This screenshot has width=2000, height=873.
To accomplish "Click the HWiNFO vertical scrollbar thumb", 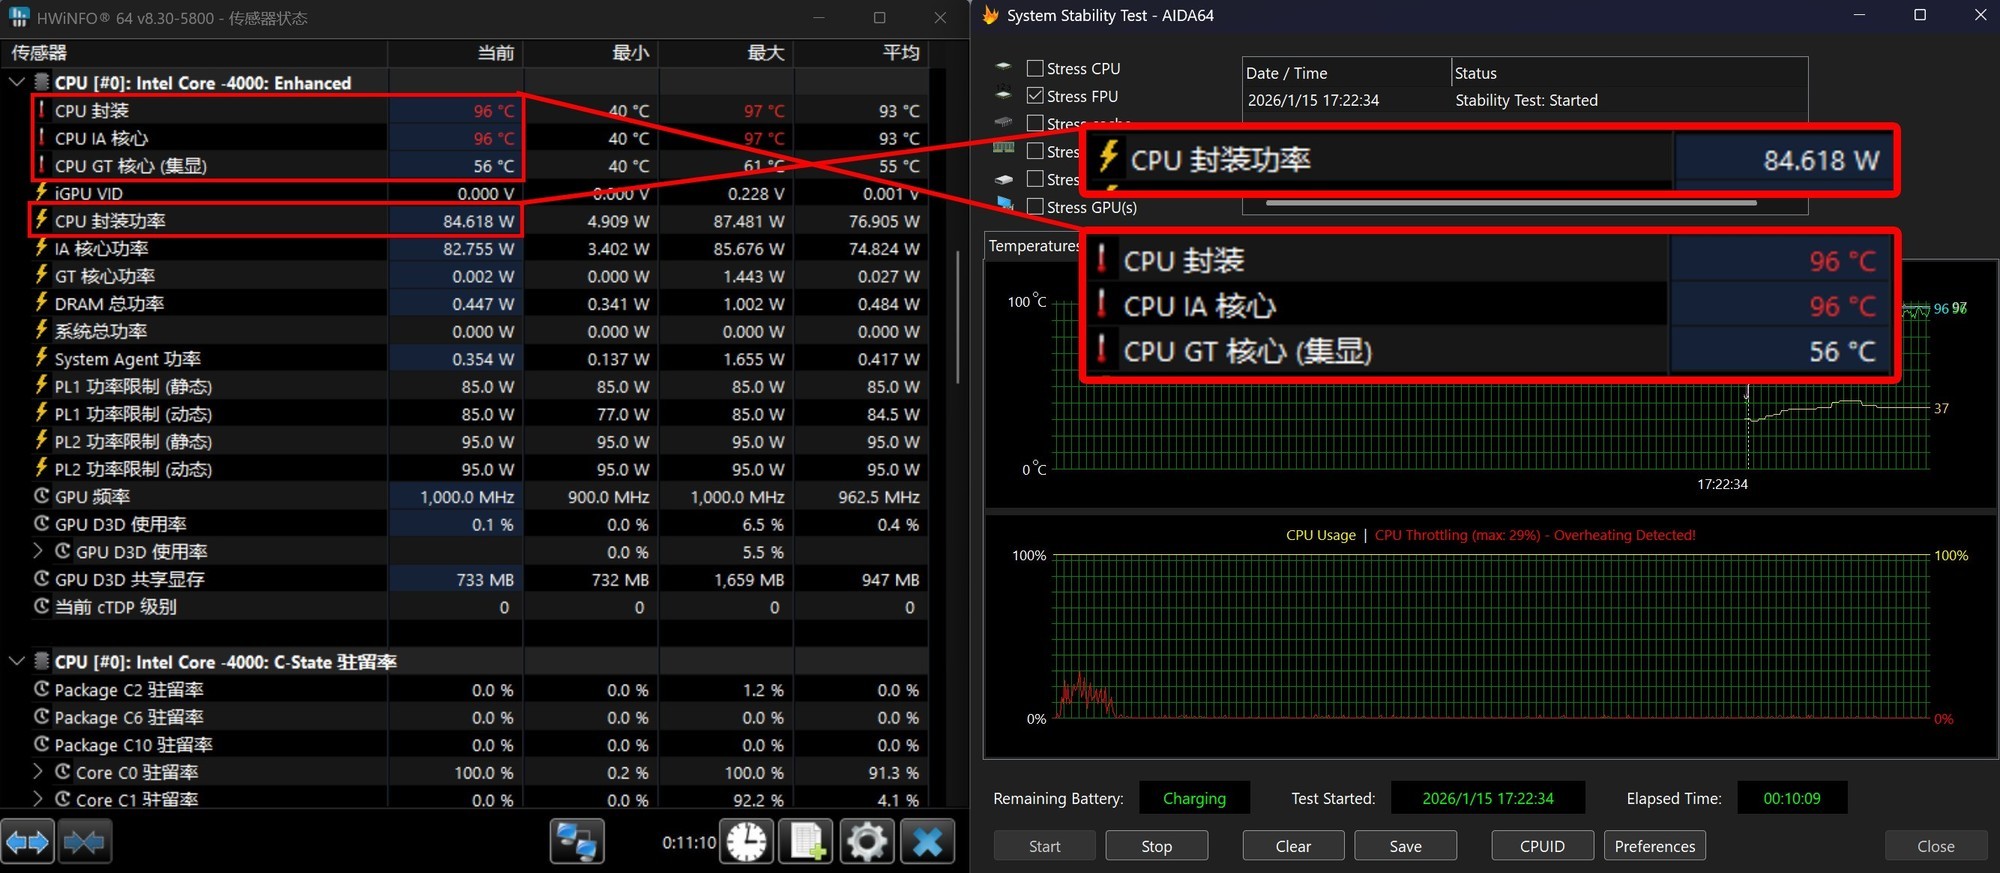I will point(958,316).
